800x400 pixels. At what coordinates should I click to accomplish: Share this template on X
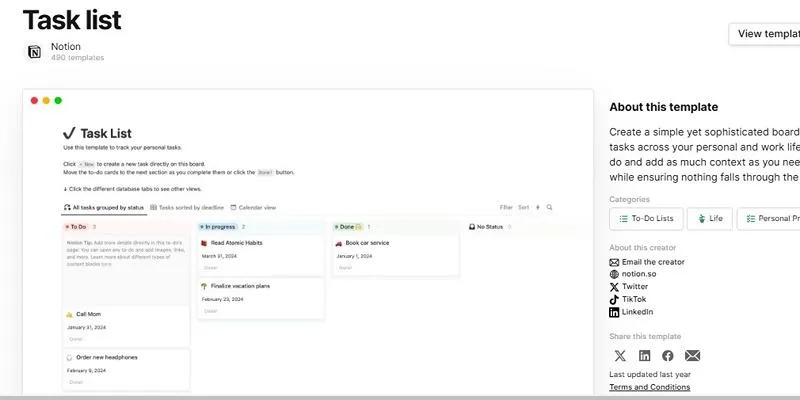point(620,356)
